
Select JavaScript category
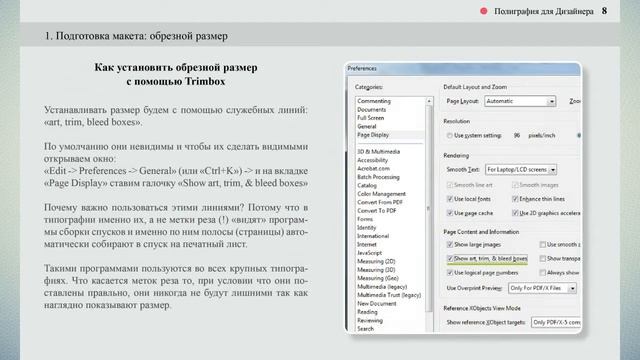tap(369, 253)
